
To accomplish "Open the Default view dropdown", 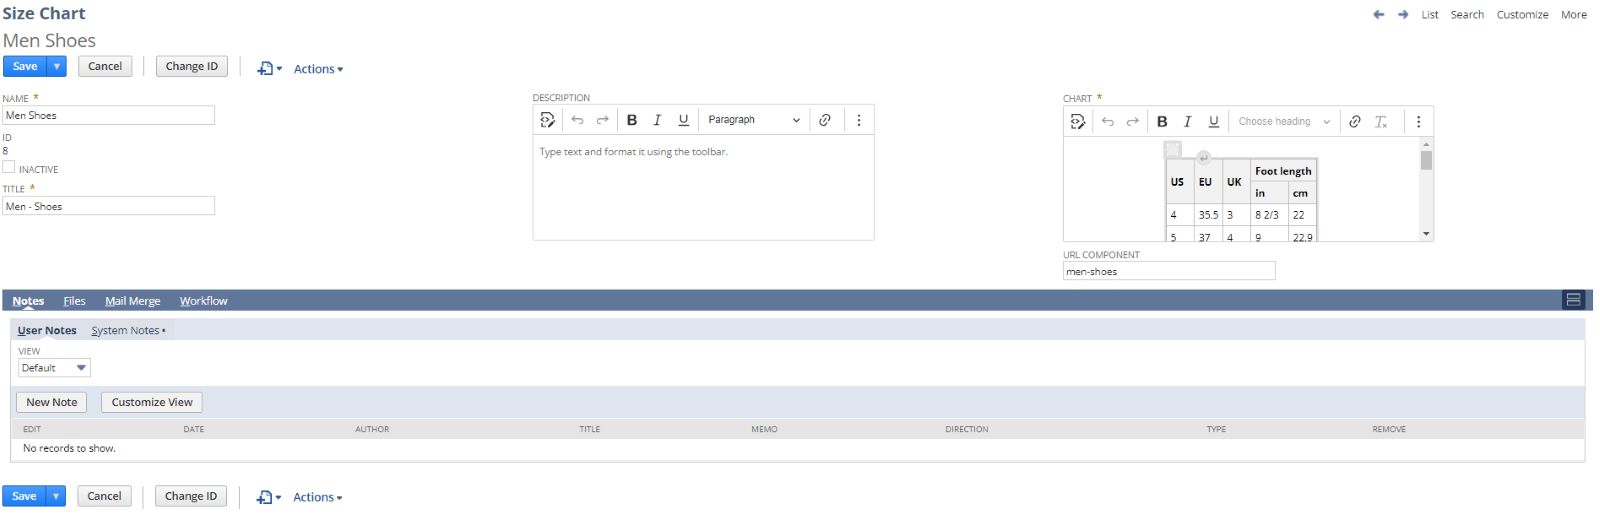I will 54,368.
